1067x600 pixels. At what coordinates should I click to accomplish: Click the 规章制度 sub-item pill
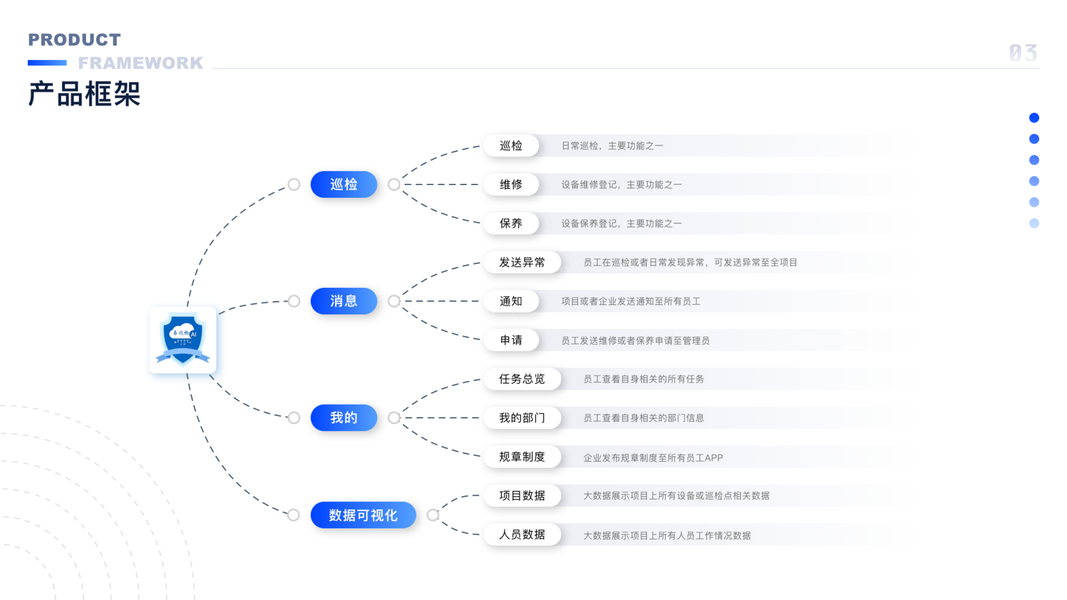pyautogui.click(x=522, y=456)
